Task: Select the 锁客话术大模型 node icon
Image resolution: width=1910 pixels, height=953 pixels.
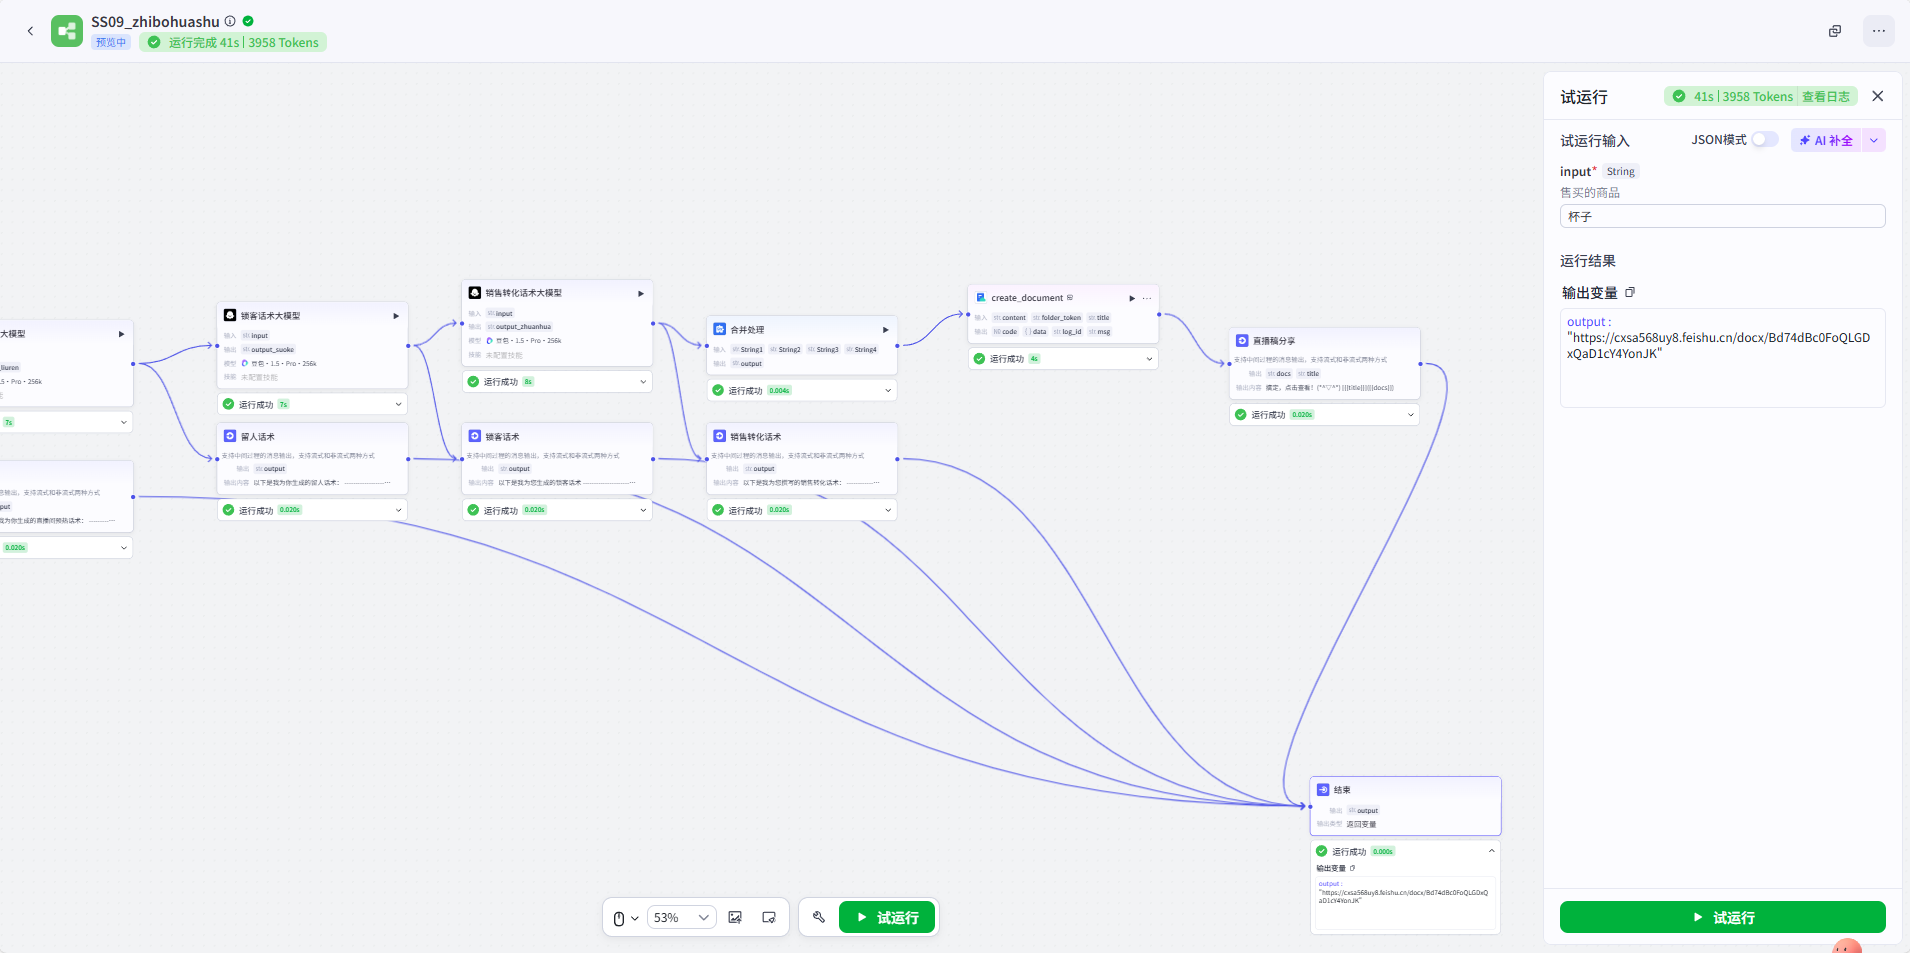Action: pos(230,315)
